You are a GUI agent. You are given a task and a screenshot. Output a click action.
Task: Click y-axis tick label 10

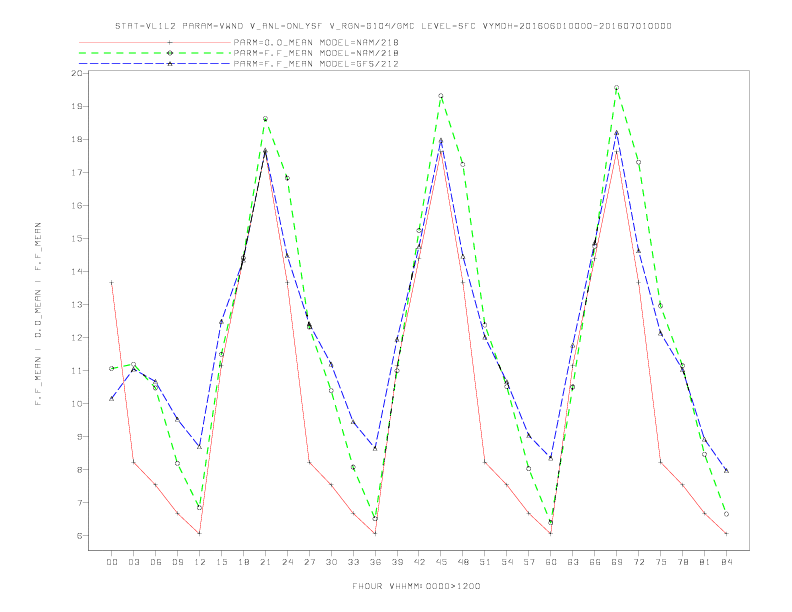77,403
